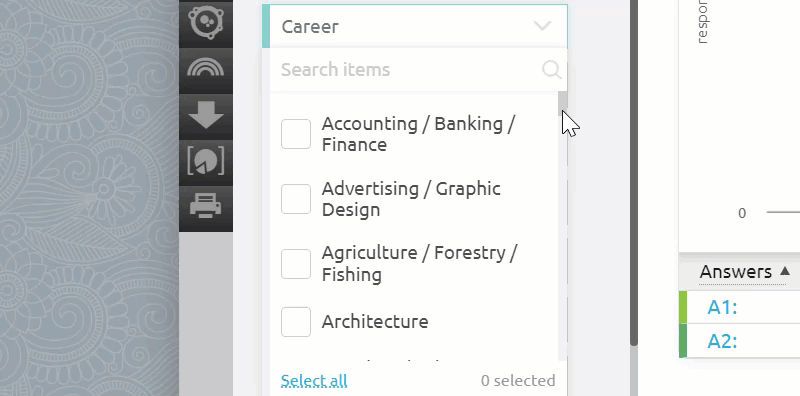Open the rainbow arc chart icon
Viewport: 800px width, 396px height.
[x=206, y=67]
